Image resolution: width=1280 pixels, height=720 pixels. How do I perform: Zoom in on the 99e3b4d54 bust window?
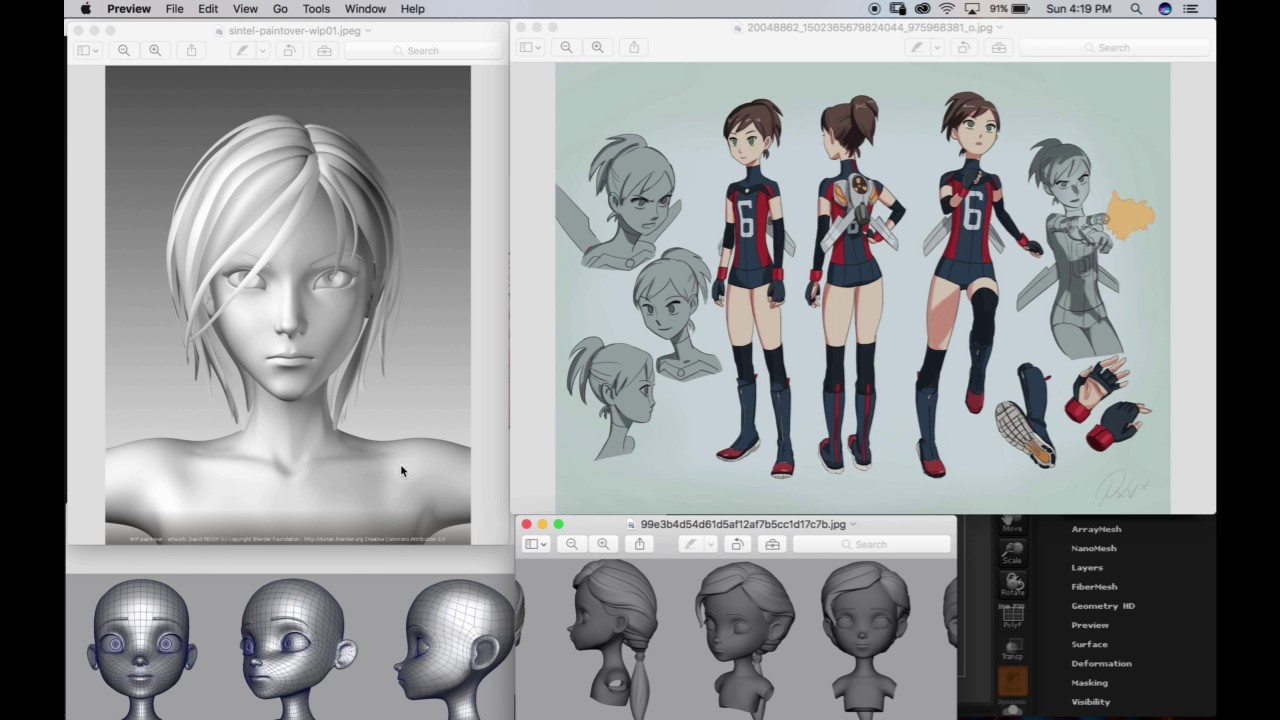603,544
